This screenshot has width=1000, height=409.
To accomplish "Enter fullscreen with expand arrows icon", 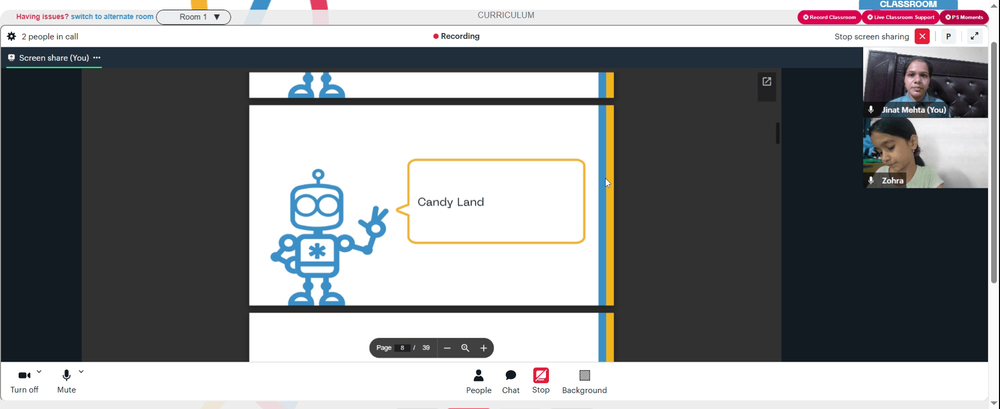I will 974,36.
